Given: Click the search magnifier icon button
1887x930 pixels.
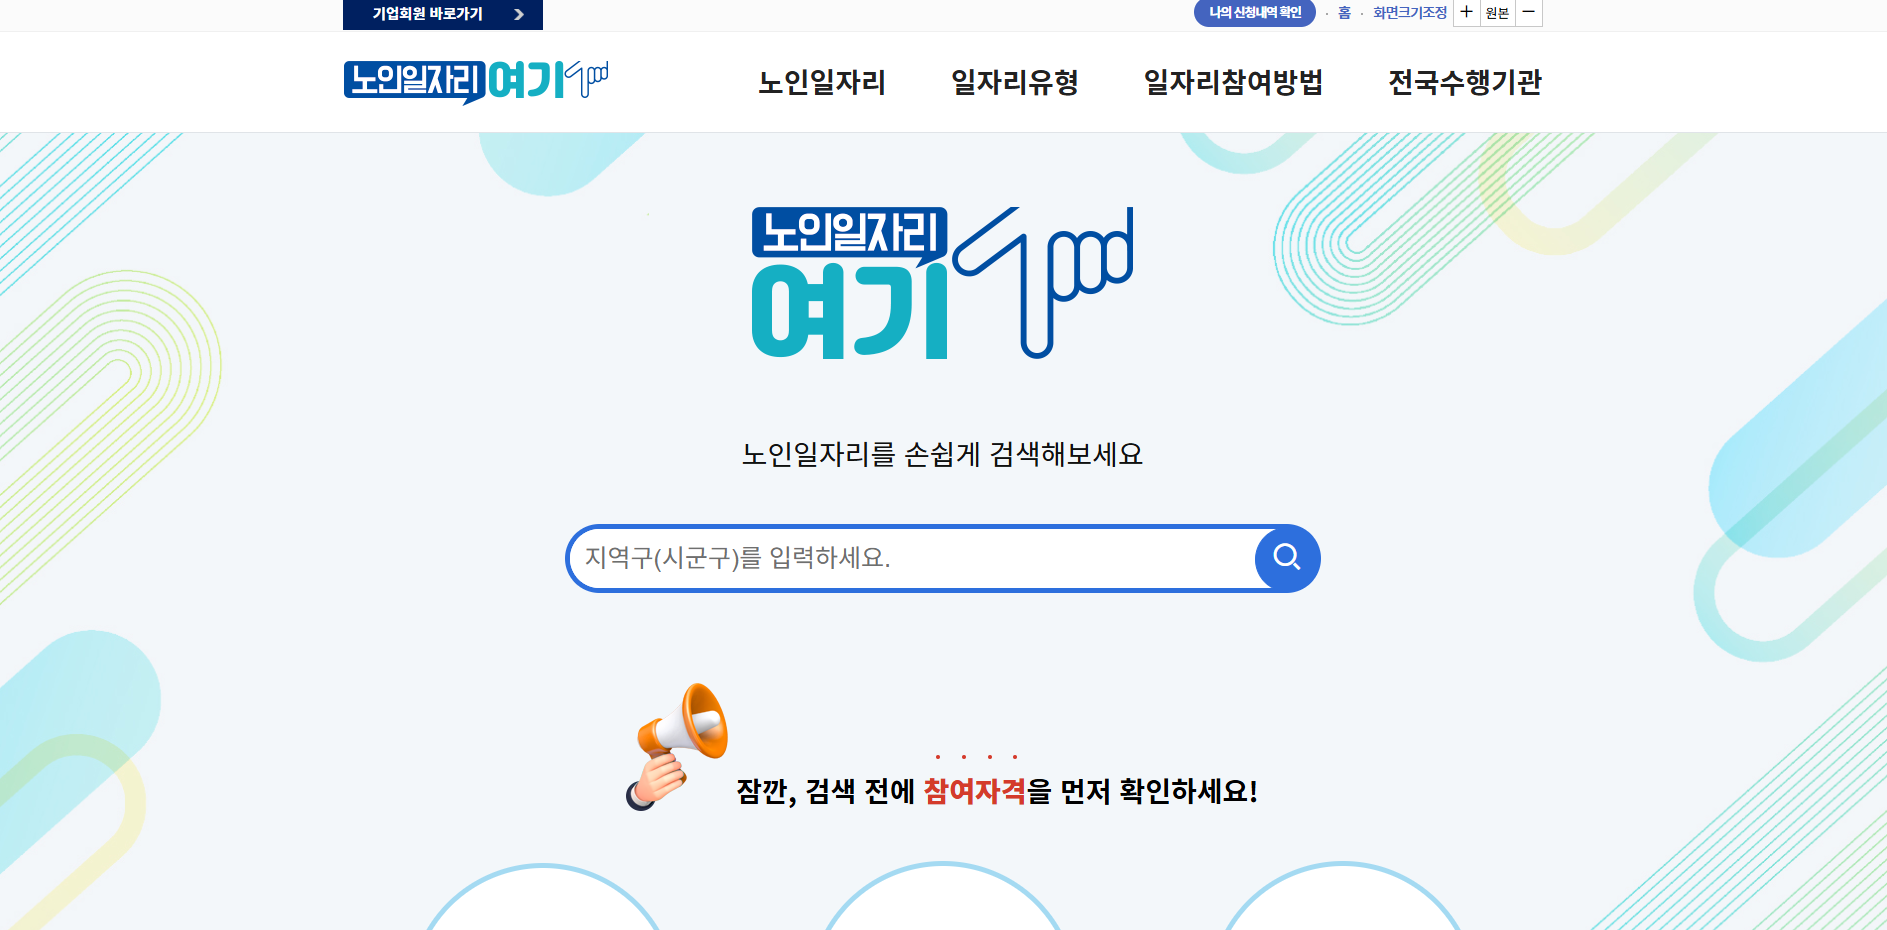Looking at the screenshot, I should 1287,558.
